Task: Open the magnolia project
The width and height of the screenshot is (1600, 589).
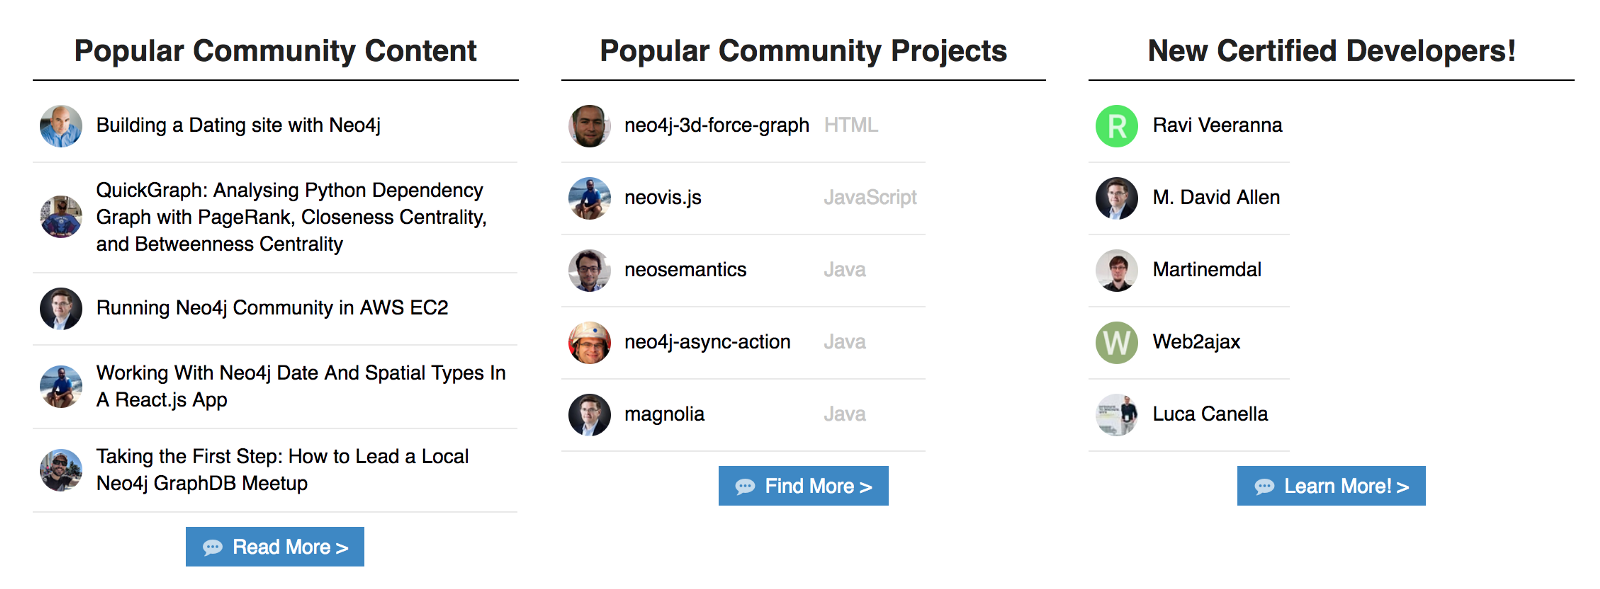Action: (664, 414)
